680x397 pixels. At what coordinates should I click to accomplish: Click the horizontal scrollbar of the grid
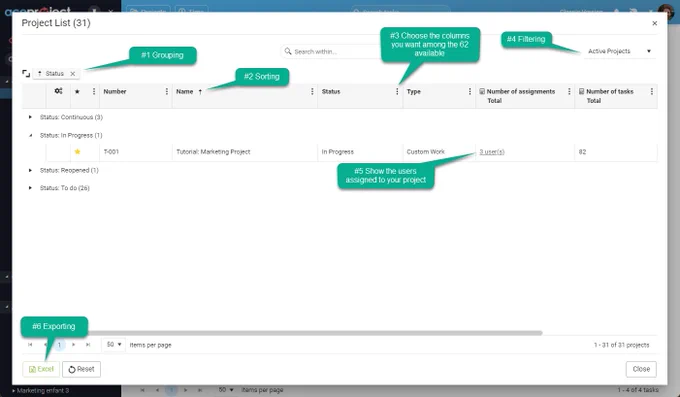[x=315, y=333]
